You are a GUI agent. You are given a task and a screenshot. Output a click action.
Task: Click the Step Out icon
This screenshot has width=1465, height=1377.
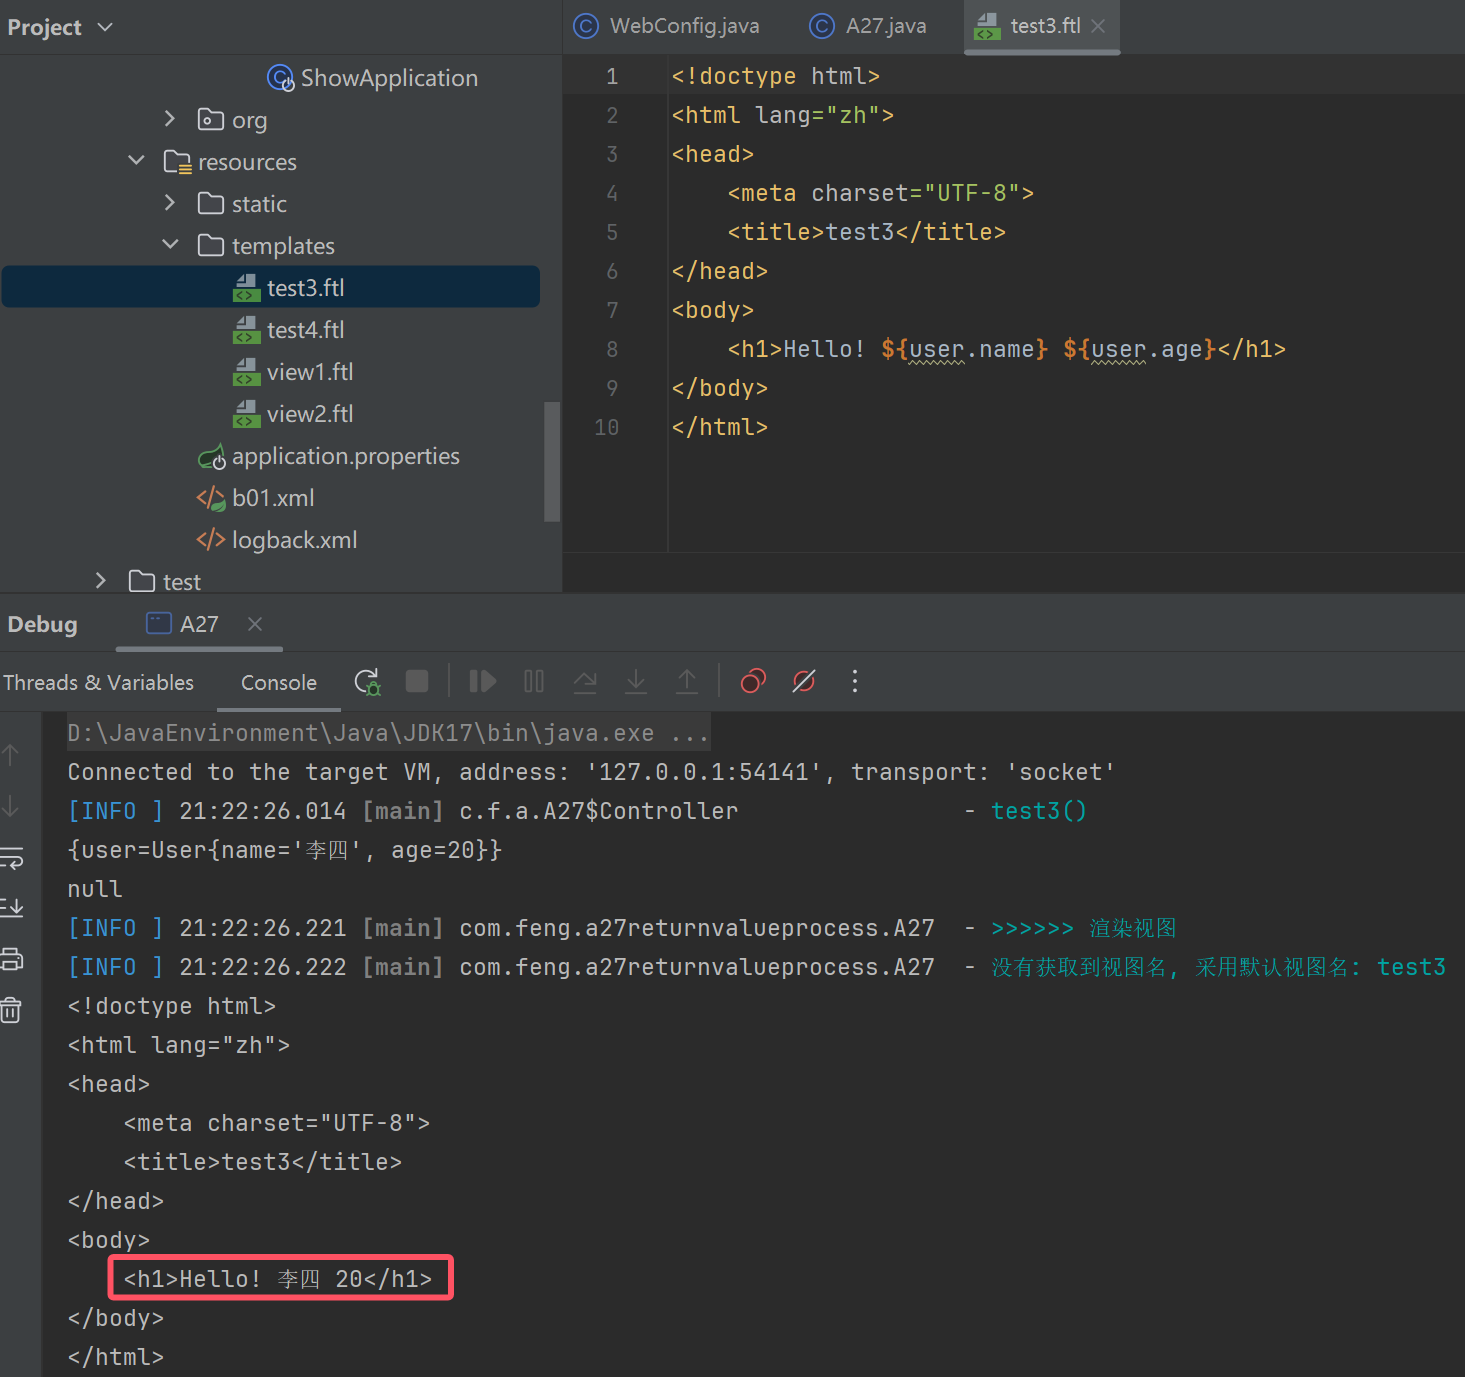click(x=687, y=682)
